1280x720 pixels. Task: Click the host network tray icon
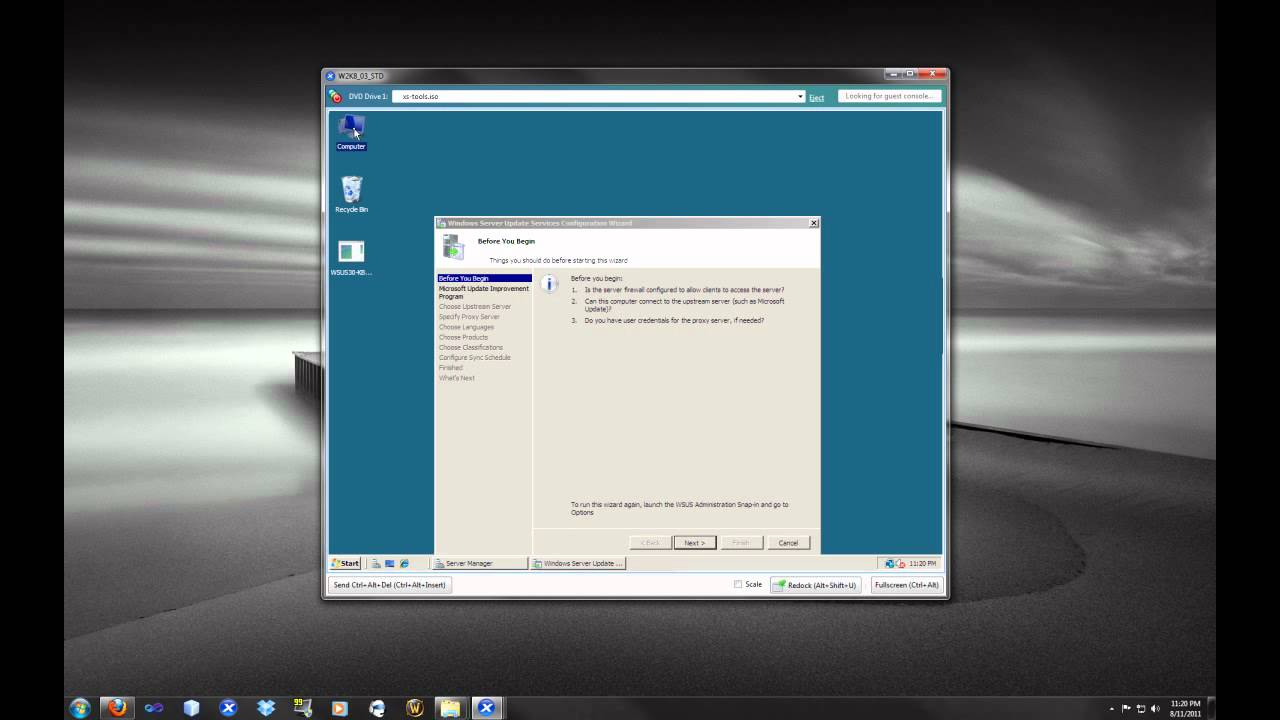(1141, 709)
